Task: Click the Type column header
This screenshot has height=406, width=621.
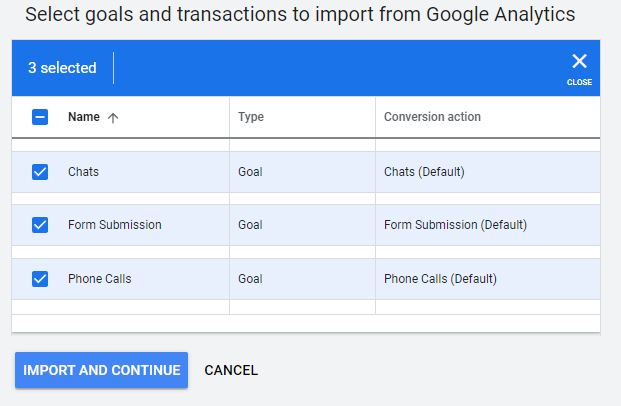Action: (251, 117)
